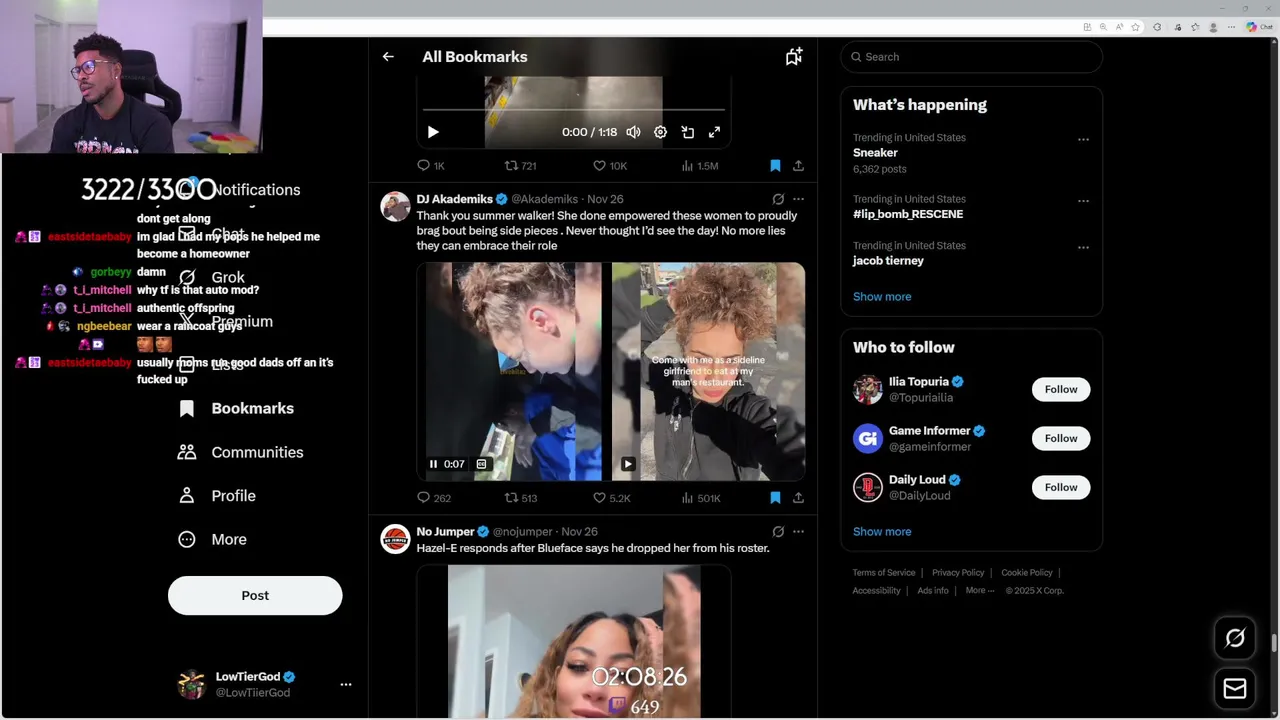Open options for Sneaker trend

tap(1083, 140)
